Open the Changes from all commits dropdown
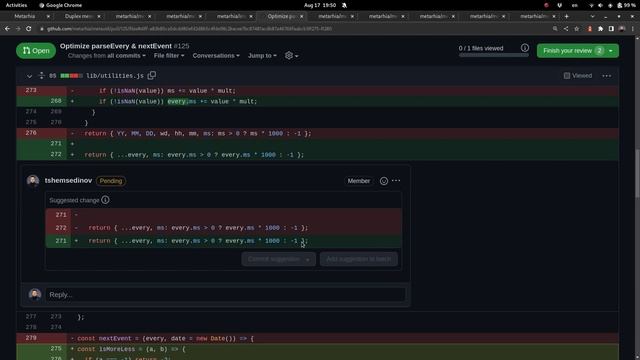Screen dimensions: 640x360 tap(107, 56)
